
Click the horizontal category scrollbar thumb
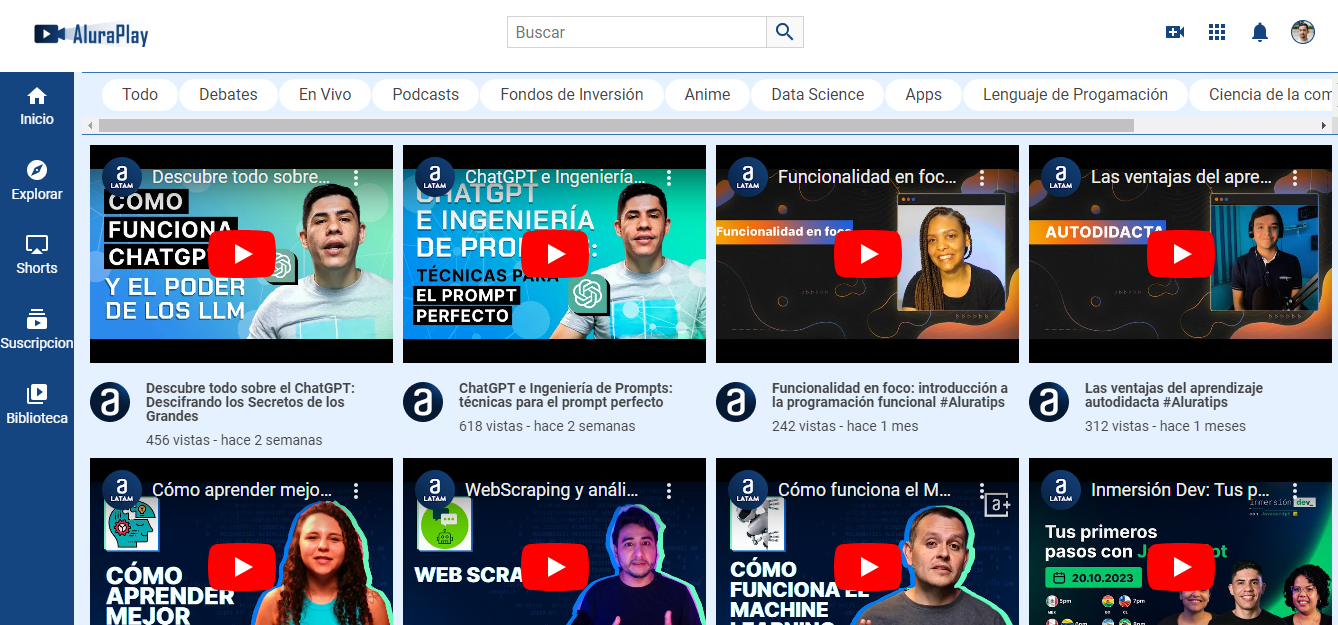tap(616, 126)
